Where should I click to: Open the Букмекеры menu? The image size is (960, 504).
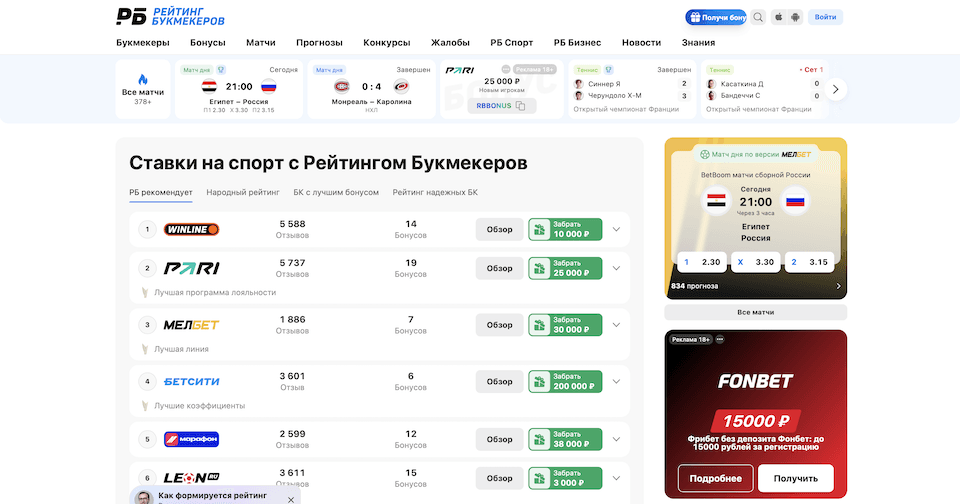143,43
